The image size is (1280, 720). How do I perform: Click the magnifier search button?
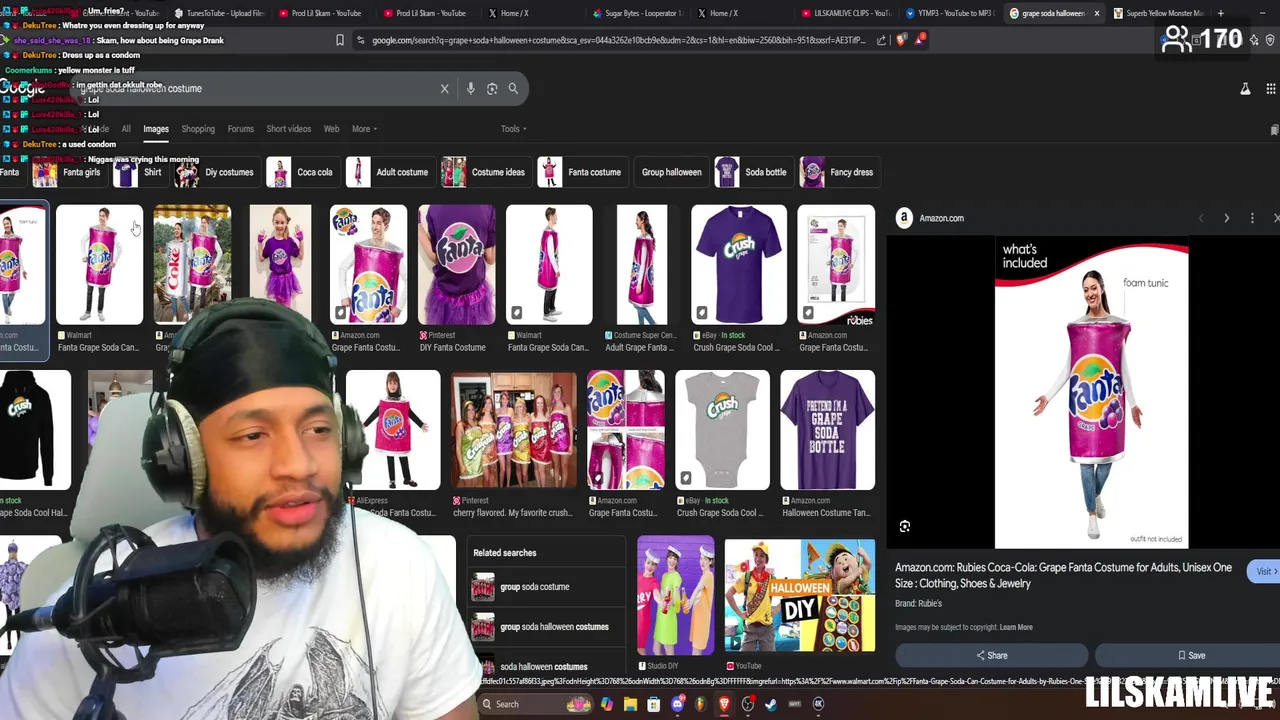click(x=513, y=89)
